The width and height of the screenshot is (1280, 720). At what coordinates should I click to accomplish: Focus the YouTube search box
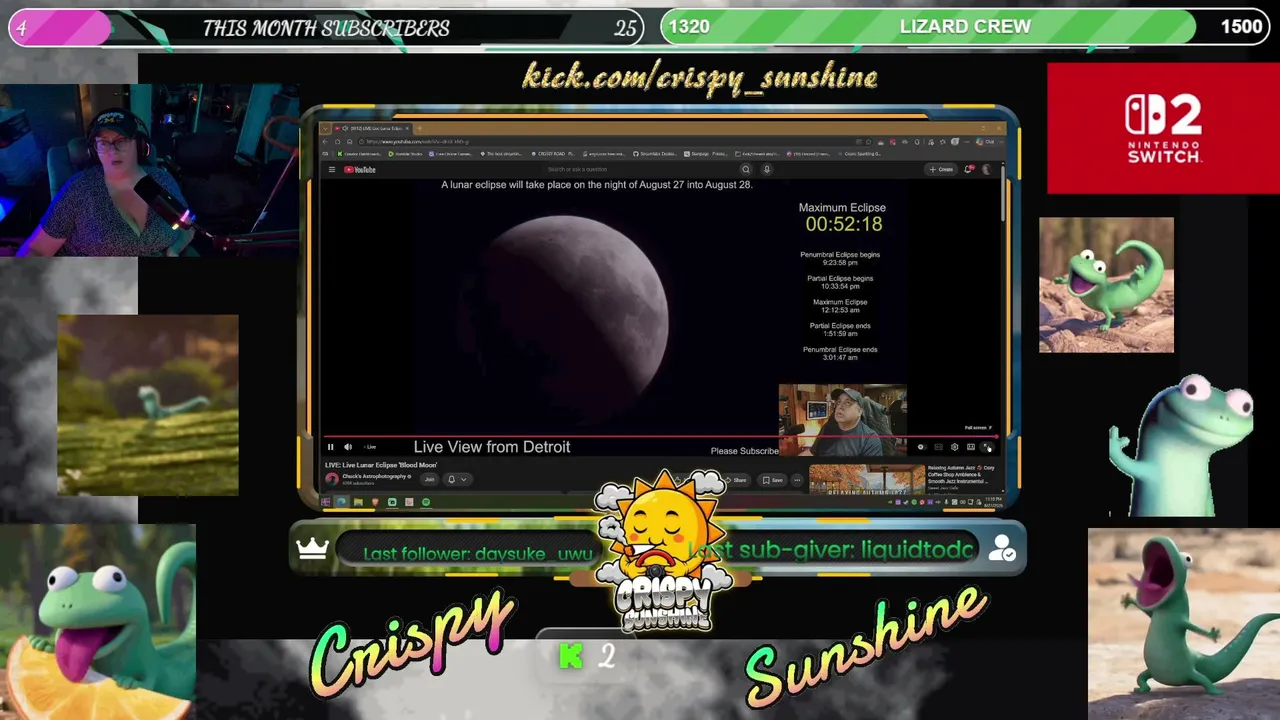tap(640, 169)
